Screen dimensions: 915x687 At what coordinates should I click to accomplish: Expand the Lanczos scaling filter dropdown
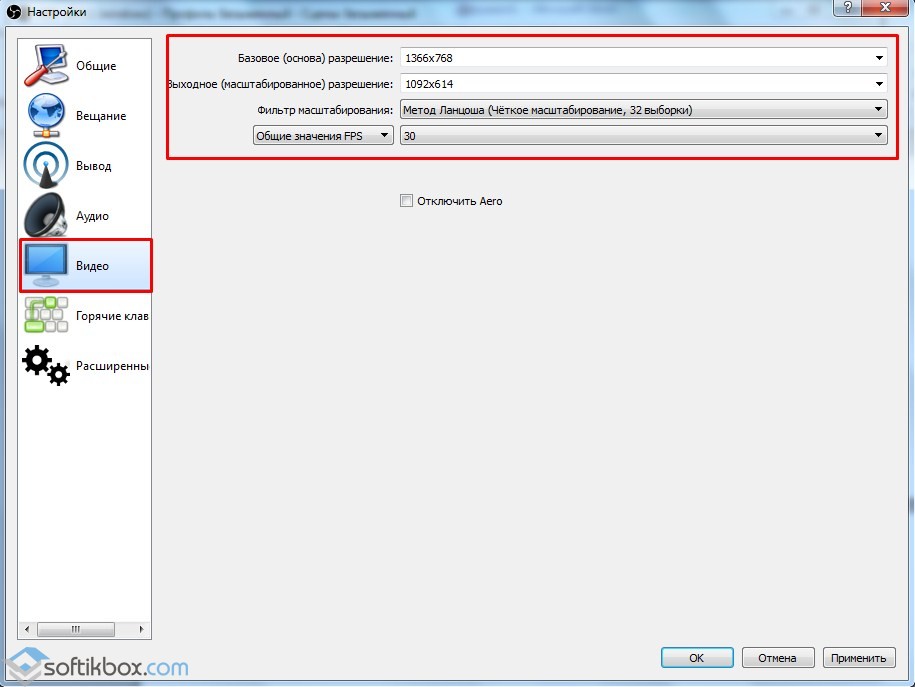[643, 110]
